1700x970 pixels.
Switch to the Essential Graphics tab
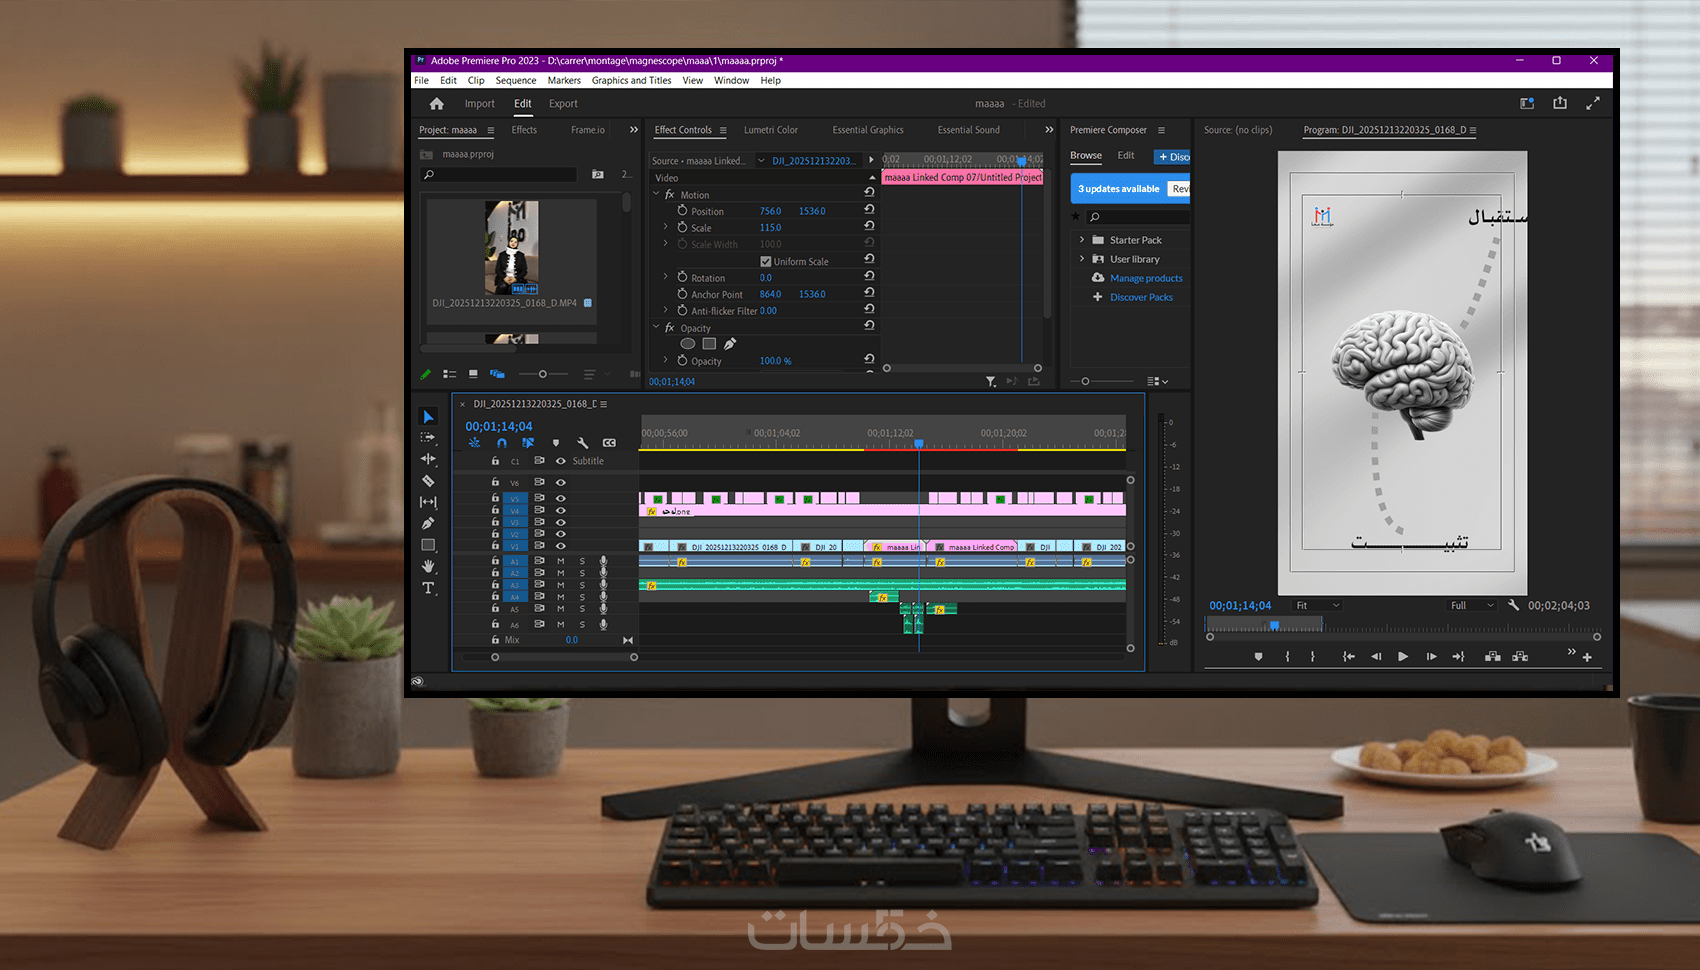click(x=868, y=130)
